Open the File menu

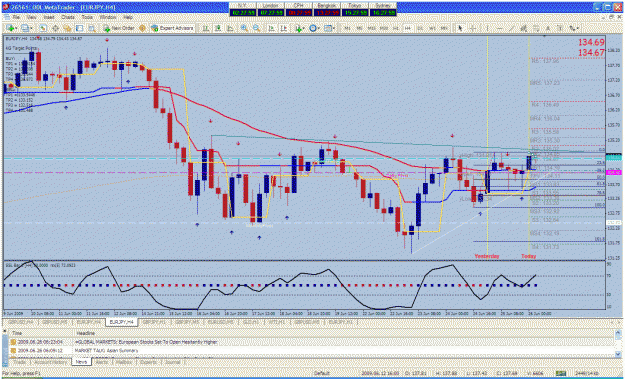(x=16, y=18)
